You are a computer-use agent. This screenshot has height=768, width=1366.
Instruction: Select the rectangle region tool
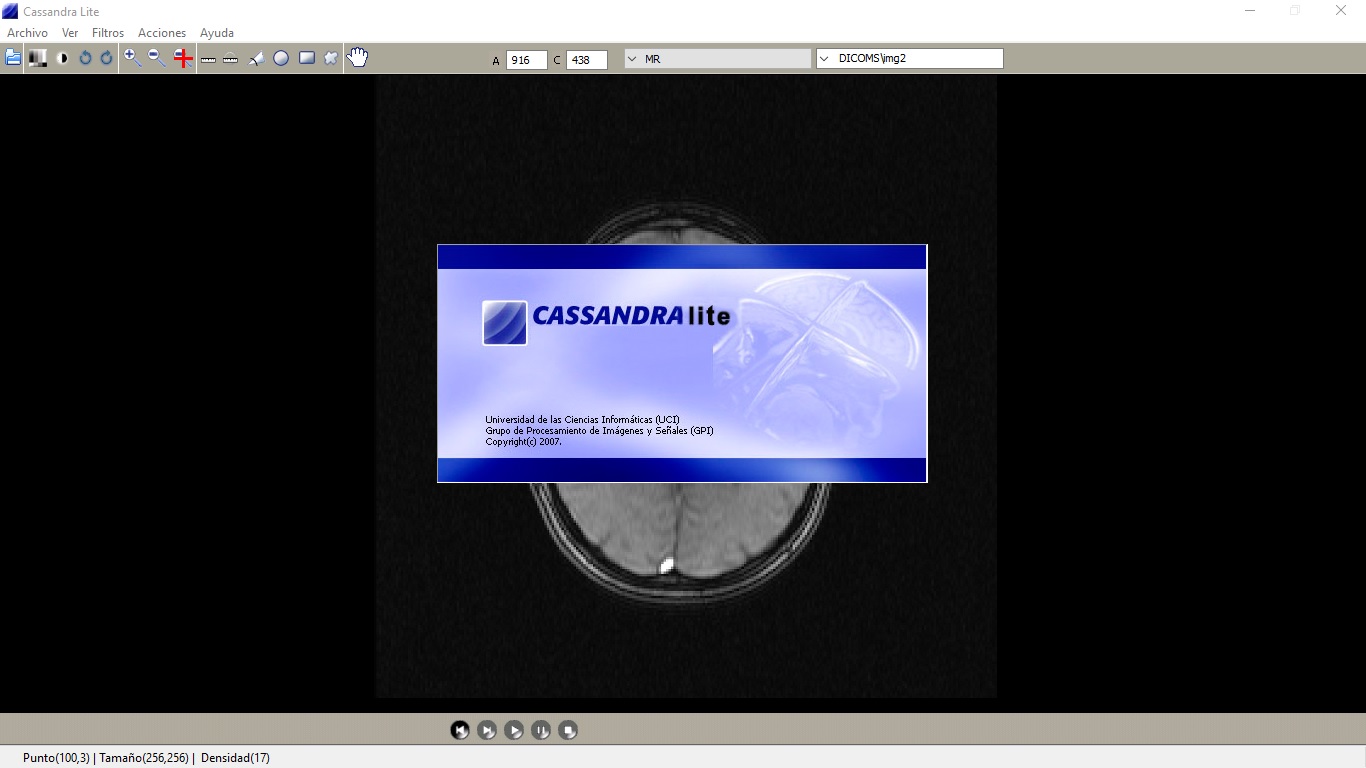(307, 58)
